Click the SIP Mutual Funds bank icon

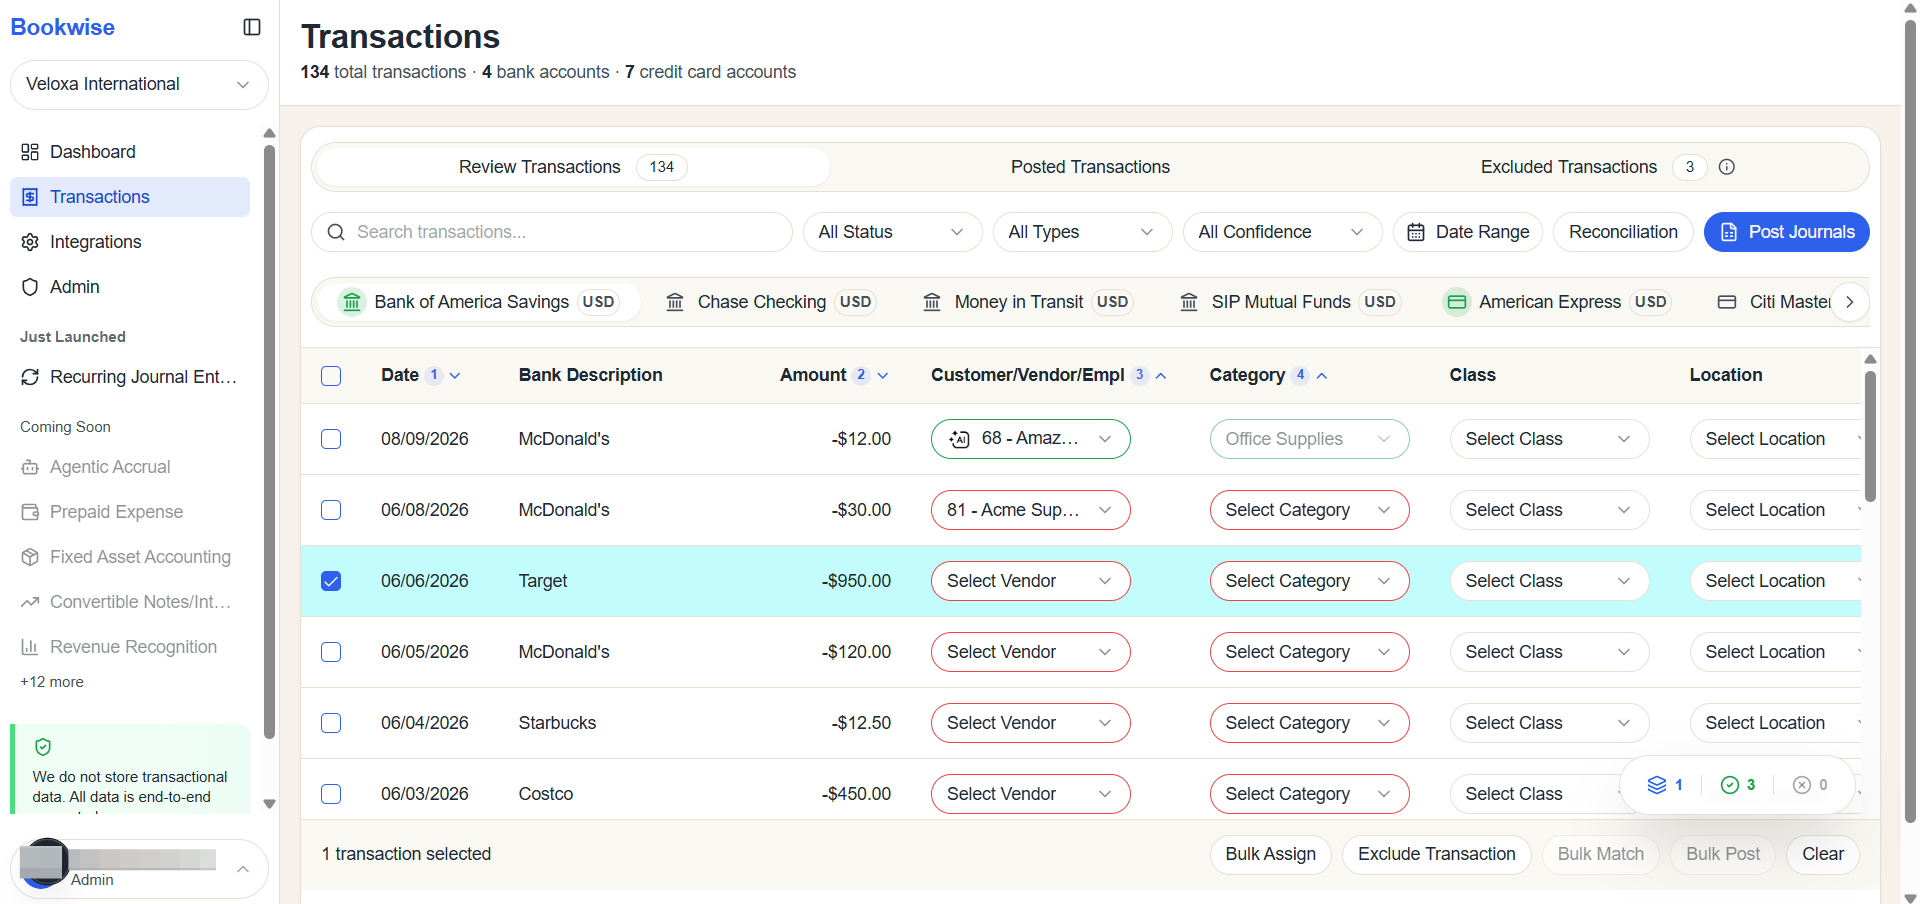(x=1189, y=302)
